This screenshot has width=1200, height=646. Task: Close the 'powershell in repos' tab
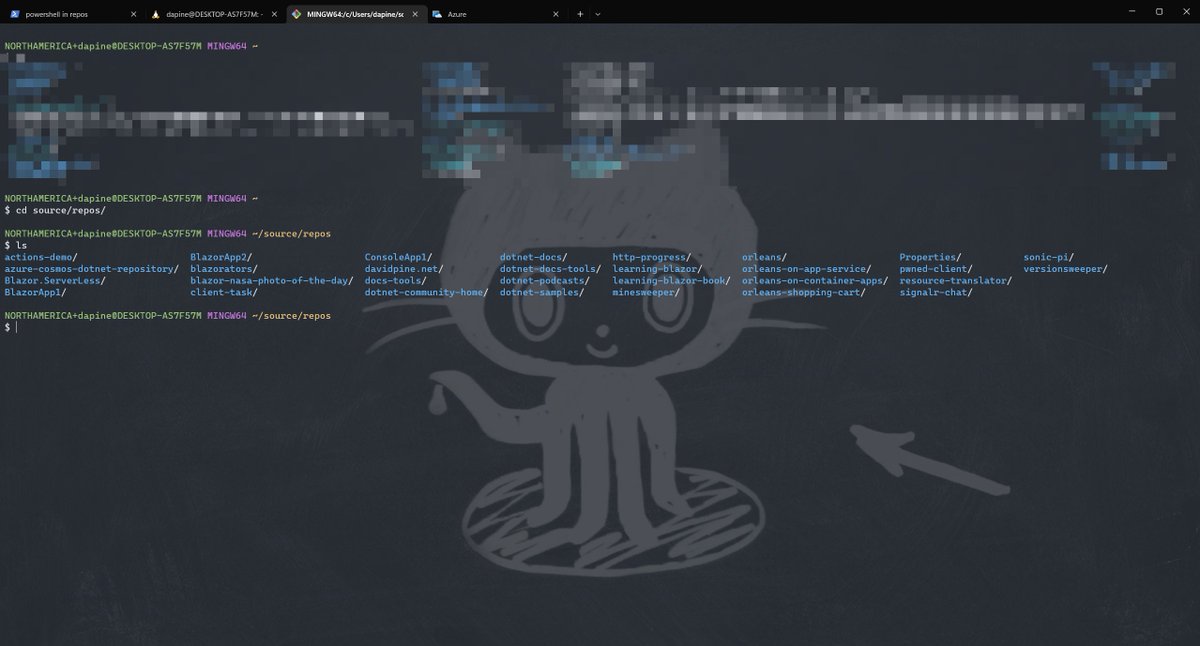[x=133, y=15]
